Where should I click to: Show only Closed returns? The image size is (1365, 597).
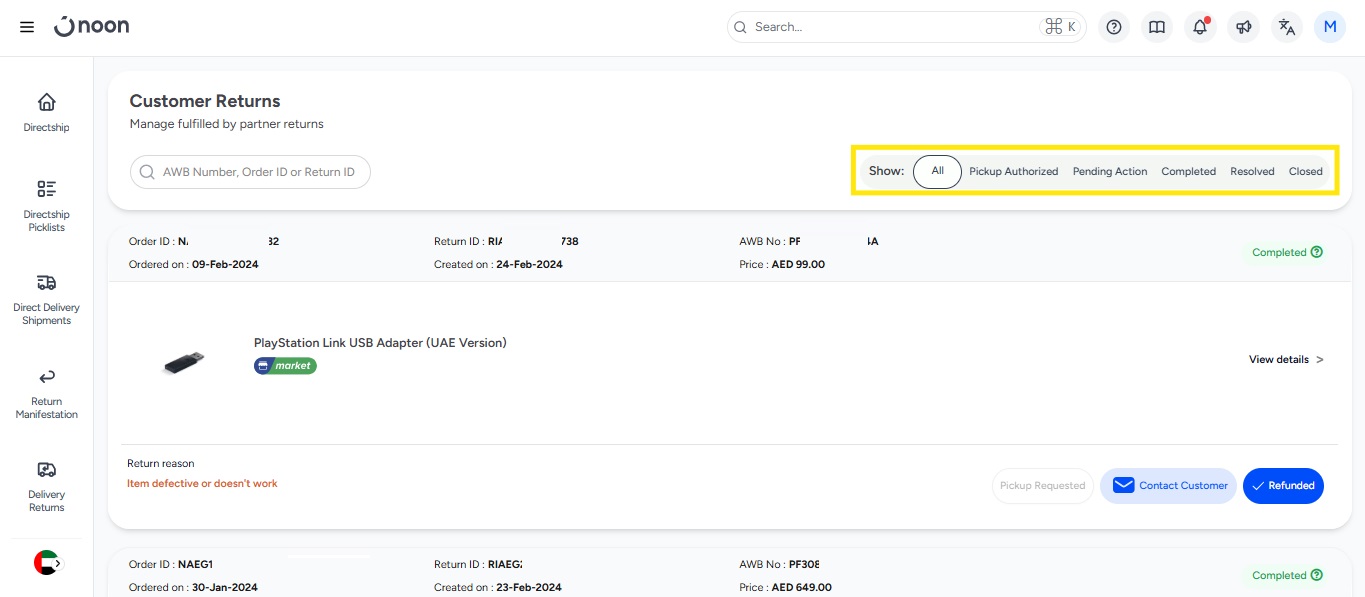click(1305, 171)
